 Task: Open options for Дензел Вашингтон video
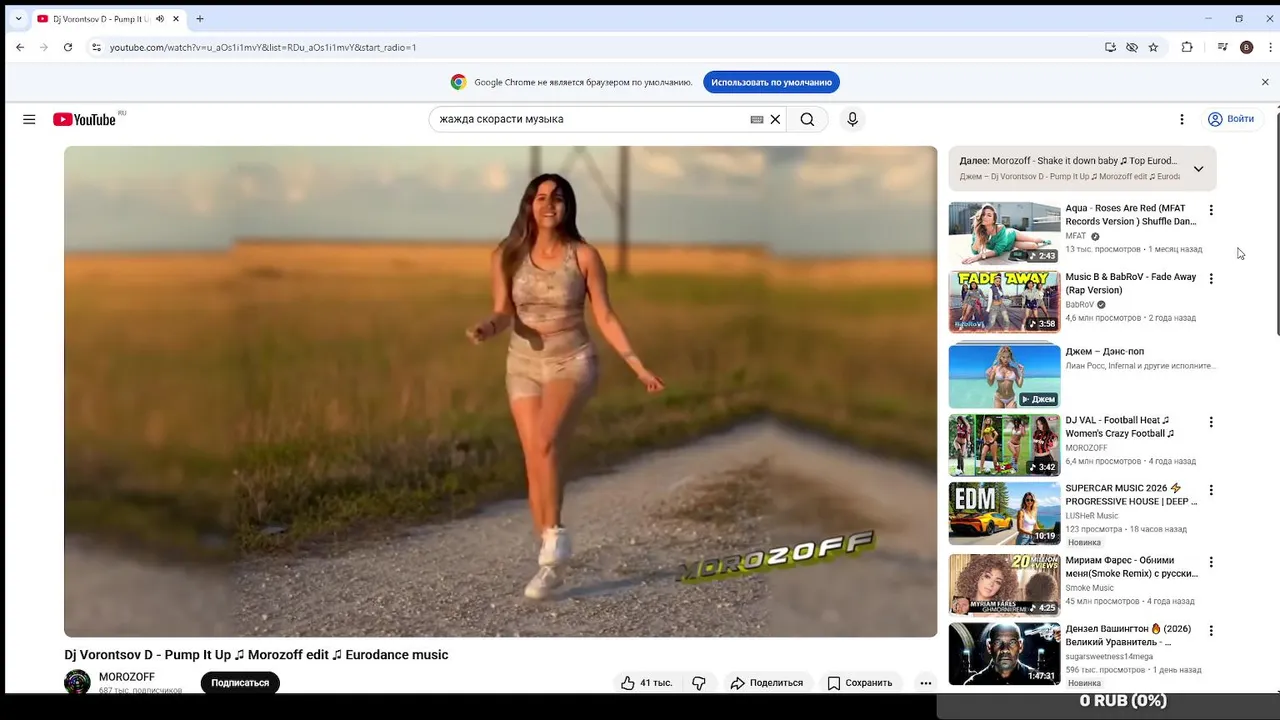pyautogui.click(x=1211, y=631)
